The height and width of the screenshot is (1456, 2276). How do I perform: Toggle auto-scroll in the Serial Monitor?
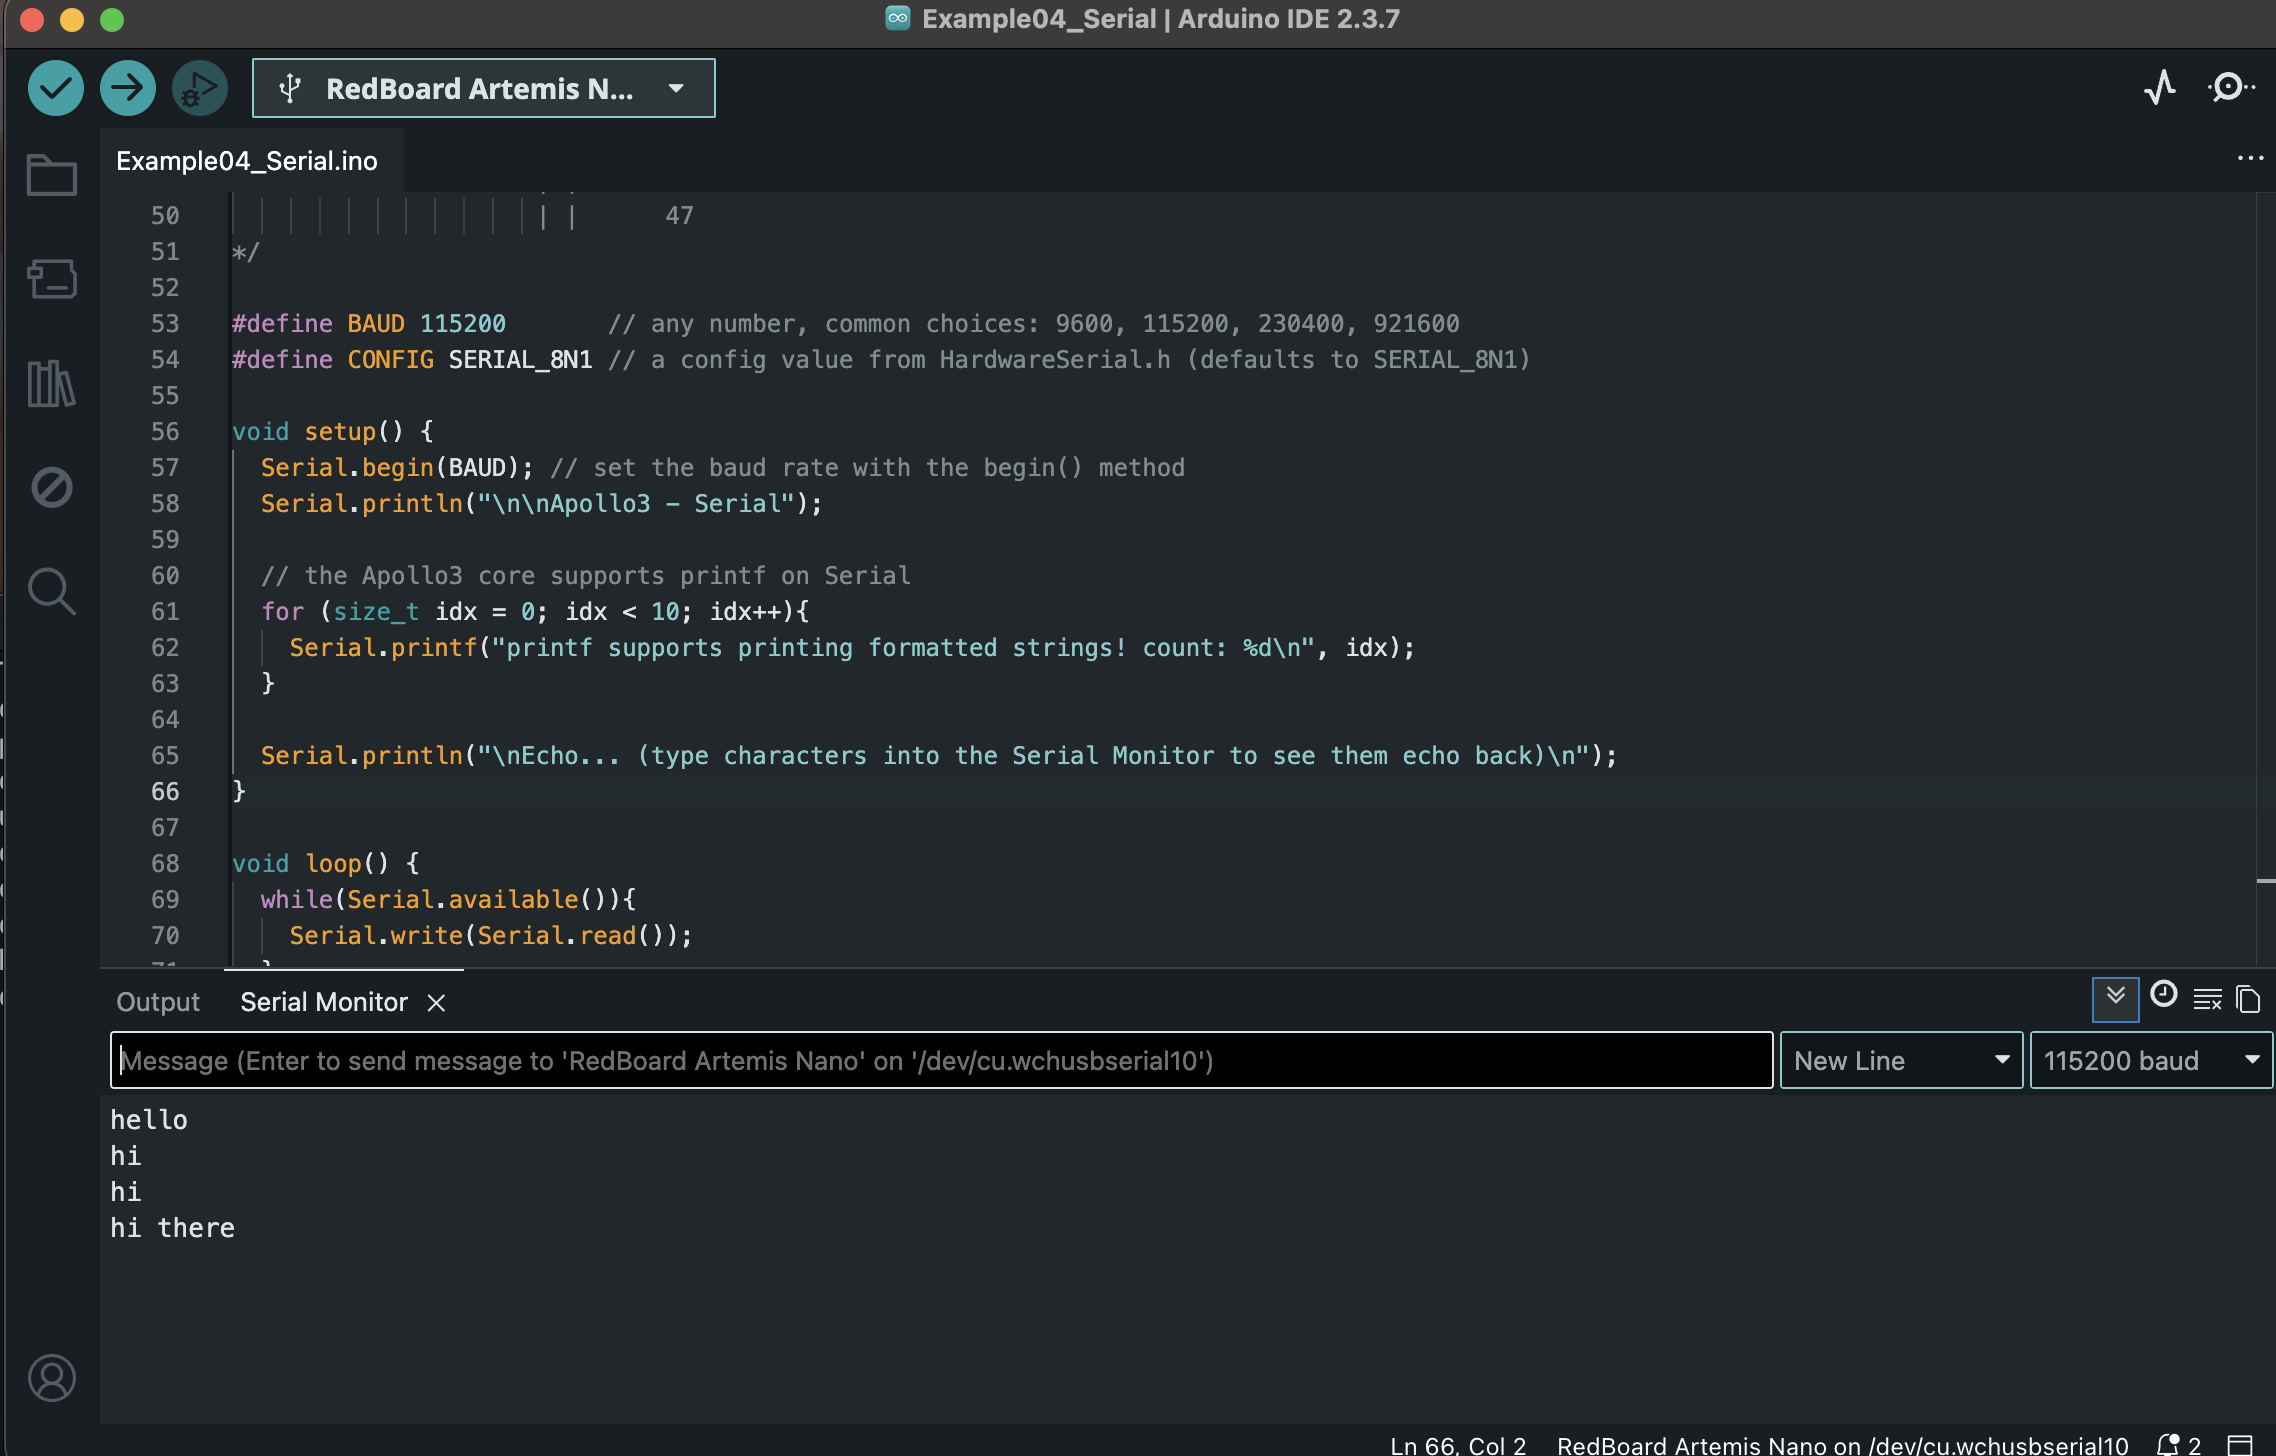click(2114, 999)
